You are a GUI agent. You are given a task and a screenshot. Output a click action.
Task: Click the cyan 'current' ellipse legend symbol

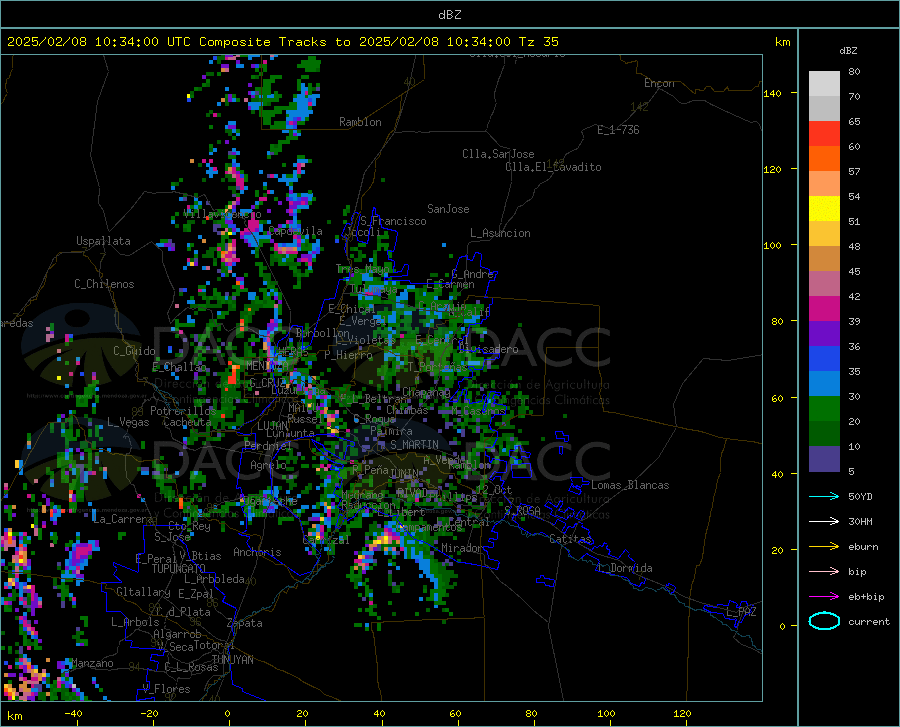click(824, 621)
